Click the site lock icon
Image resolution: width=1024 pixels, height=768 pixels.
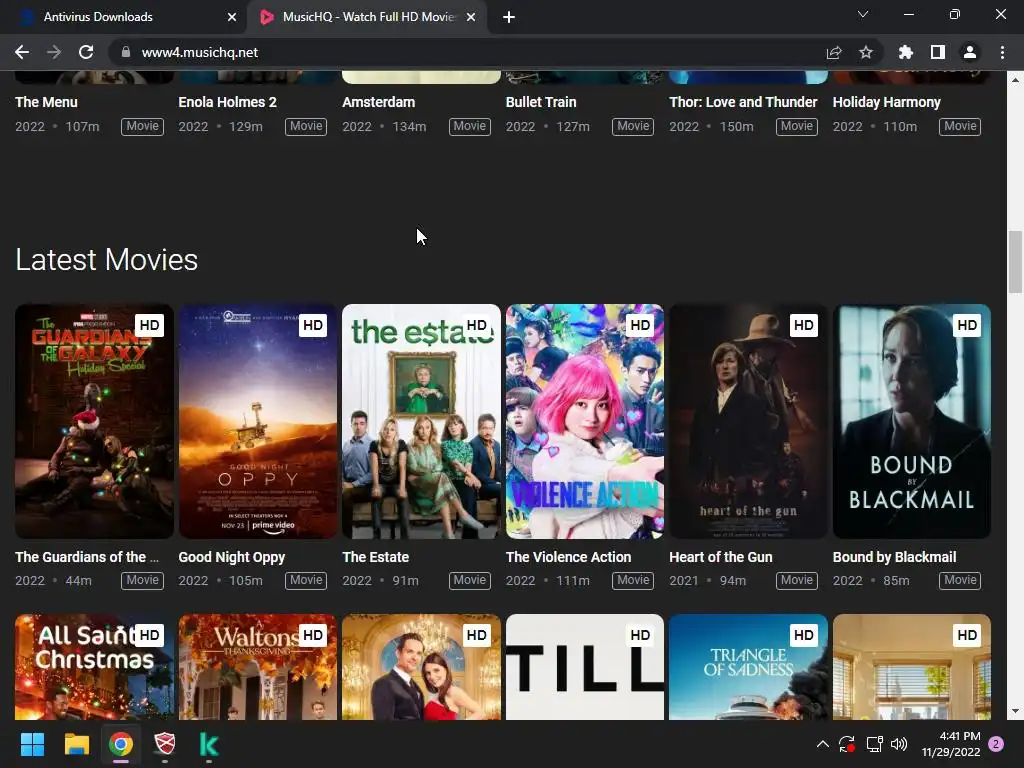pos(126,52)
